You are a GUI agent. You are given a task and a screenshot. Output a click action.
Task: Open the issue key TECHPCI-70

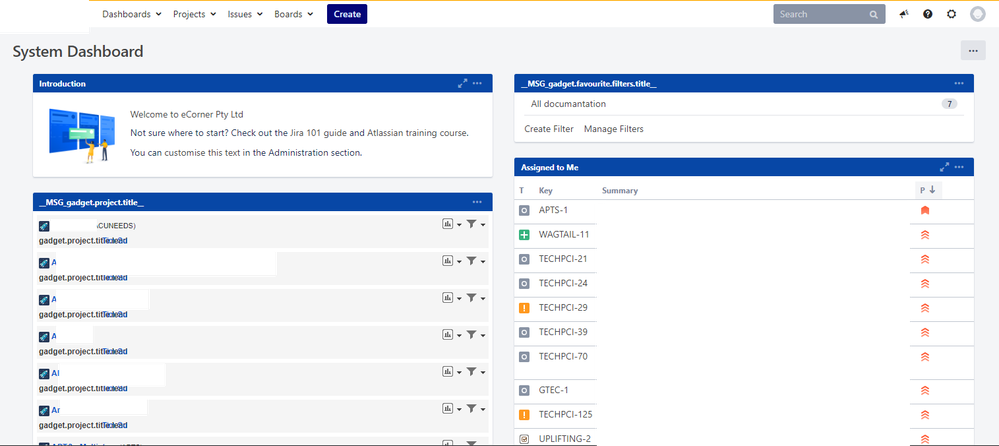[563, 357]
